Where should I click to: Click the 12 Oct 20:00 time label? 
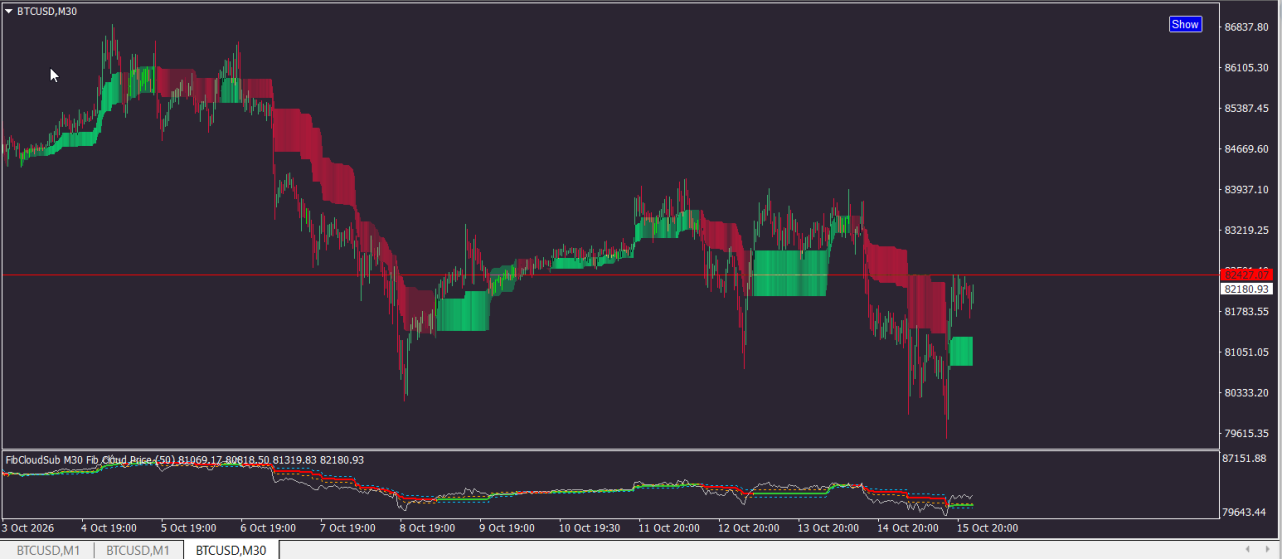tap(750, 527)
